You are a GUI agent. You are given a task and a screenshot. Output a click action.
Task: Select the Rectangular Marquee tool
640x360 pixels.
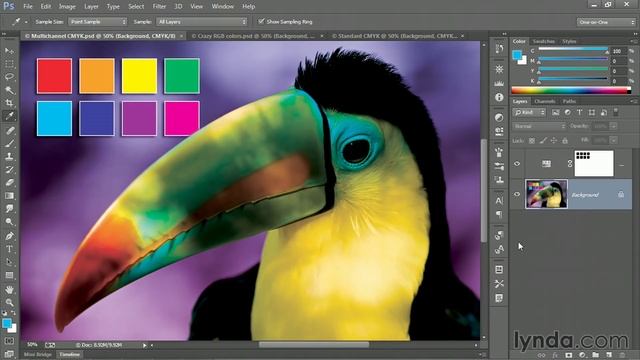[9, 64]
